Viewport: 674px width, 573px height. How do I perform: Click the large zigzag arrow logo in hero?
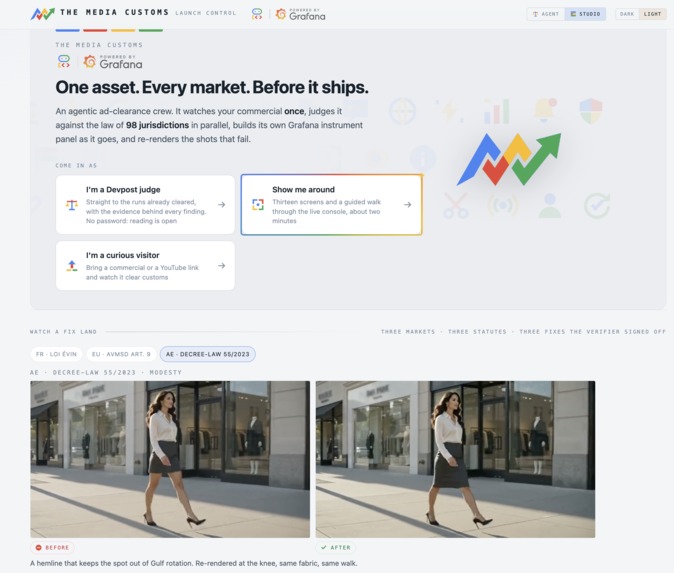[x=509, y=159]
